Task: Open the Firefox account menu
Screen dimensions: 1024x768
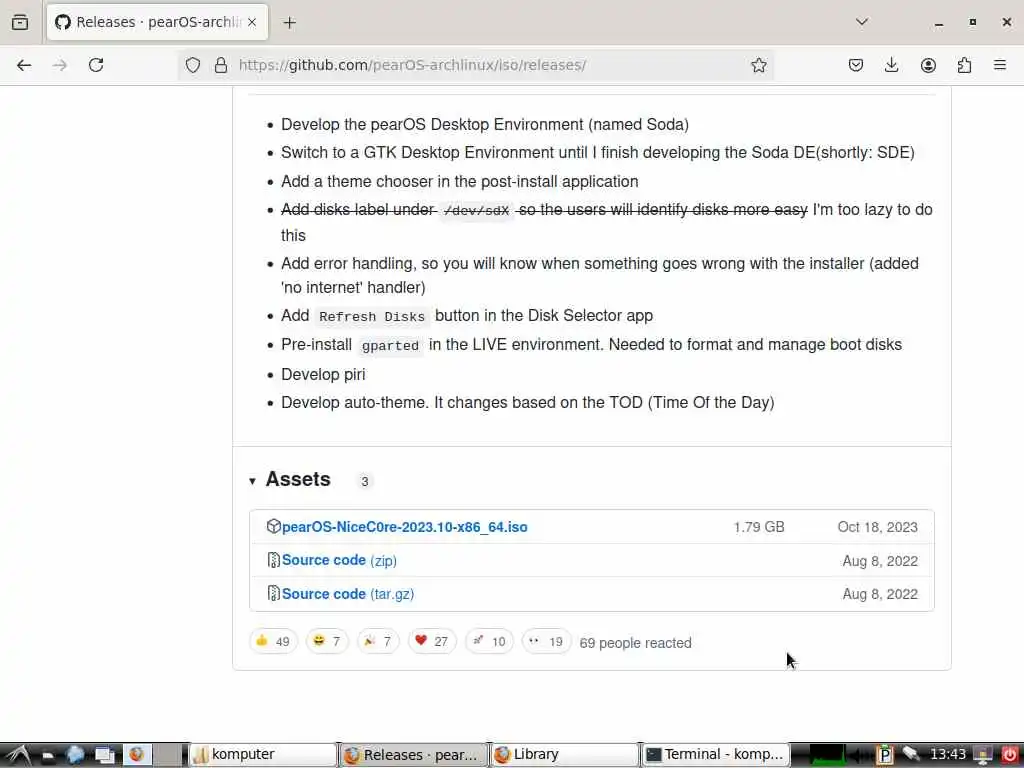Action: click(x=928, y=65)
